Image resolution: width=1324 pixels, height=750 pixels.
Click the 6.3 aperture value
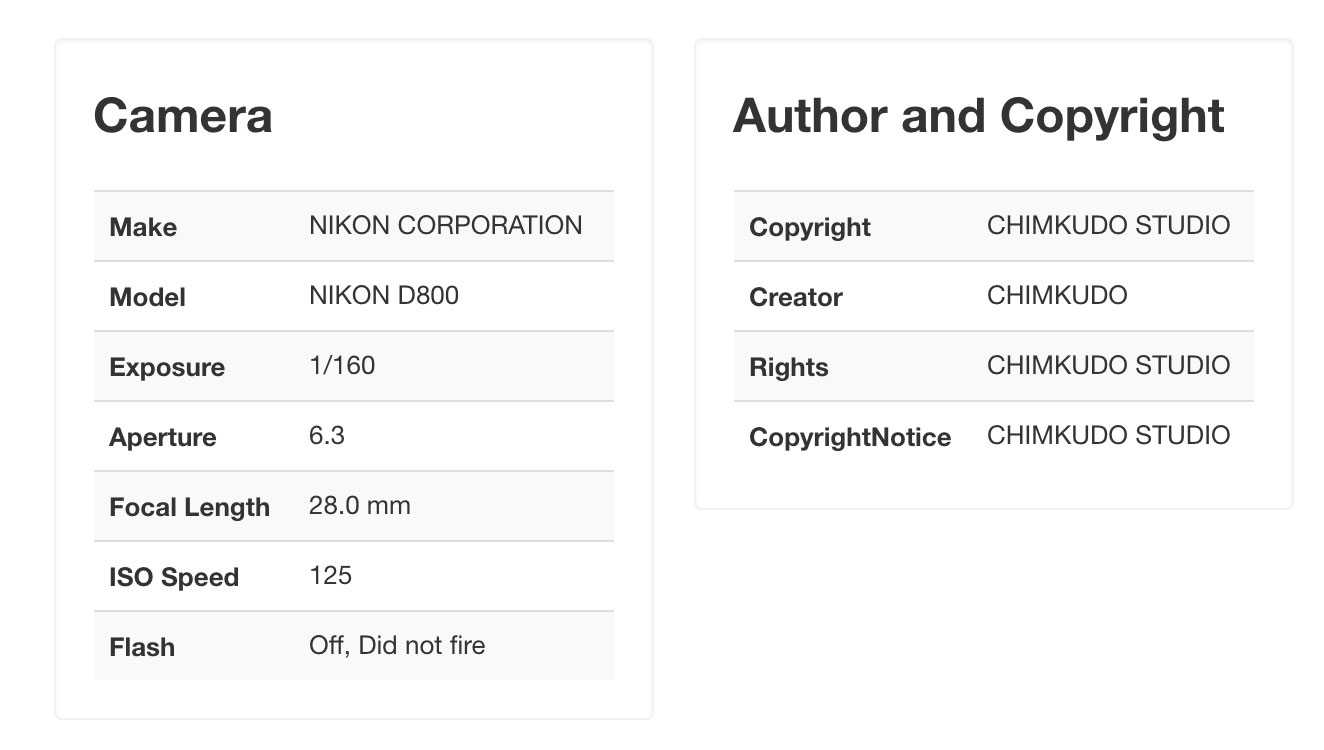(x=327, y=435)
